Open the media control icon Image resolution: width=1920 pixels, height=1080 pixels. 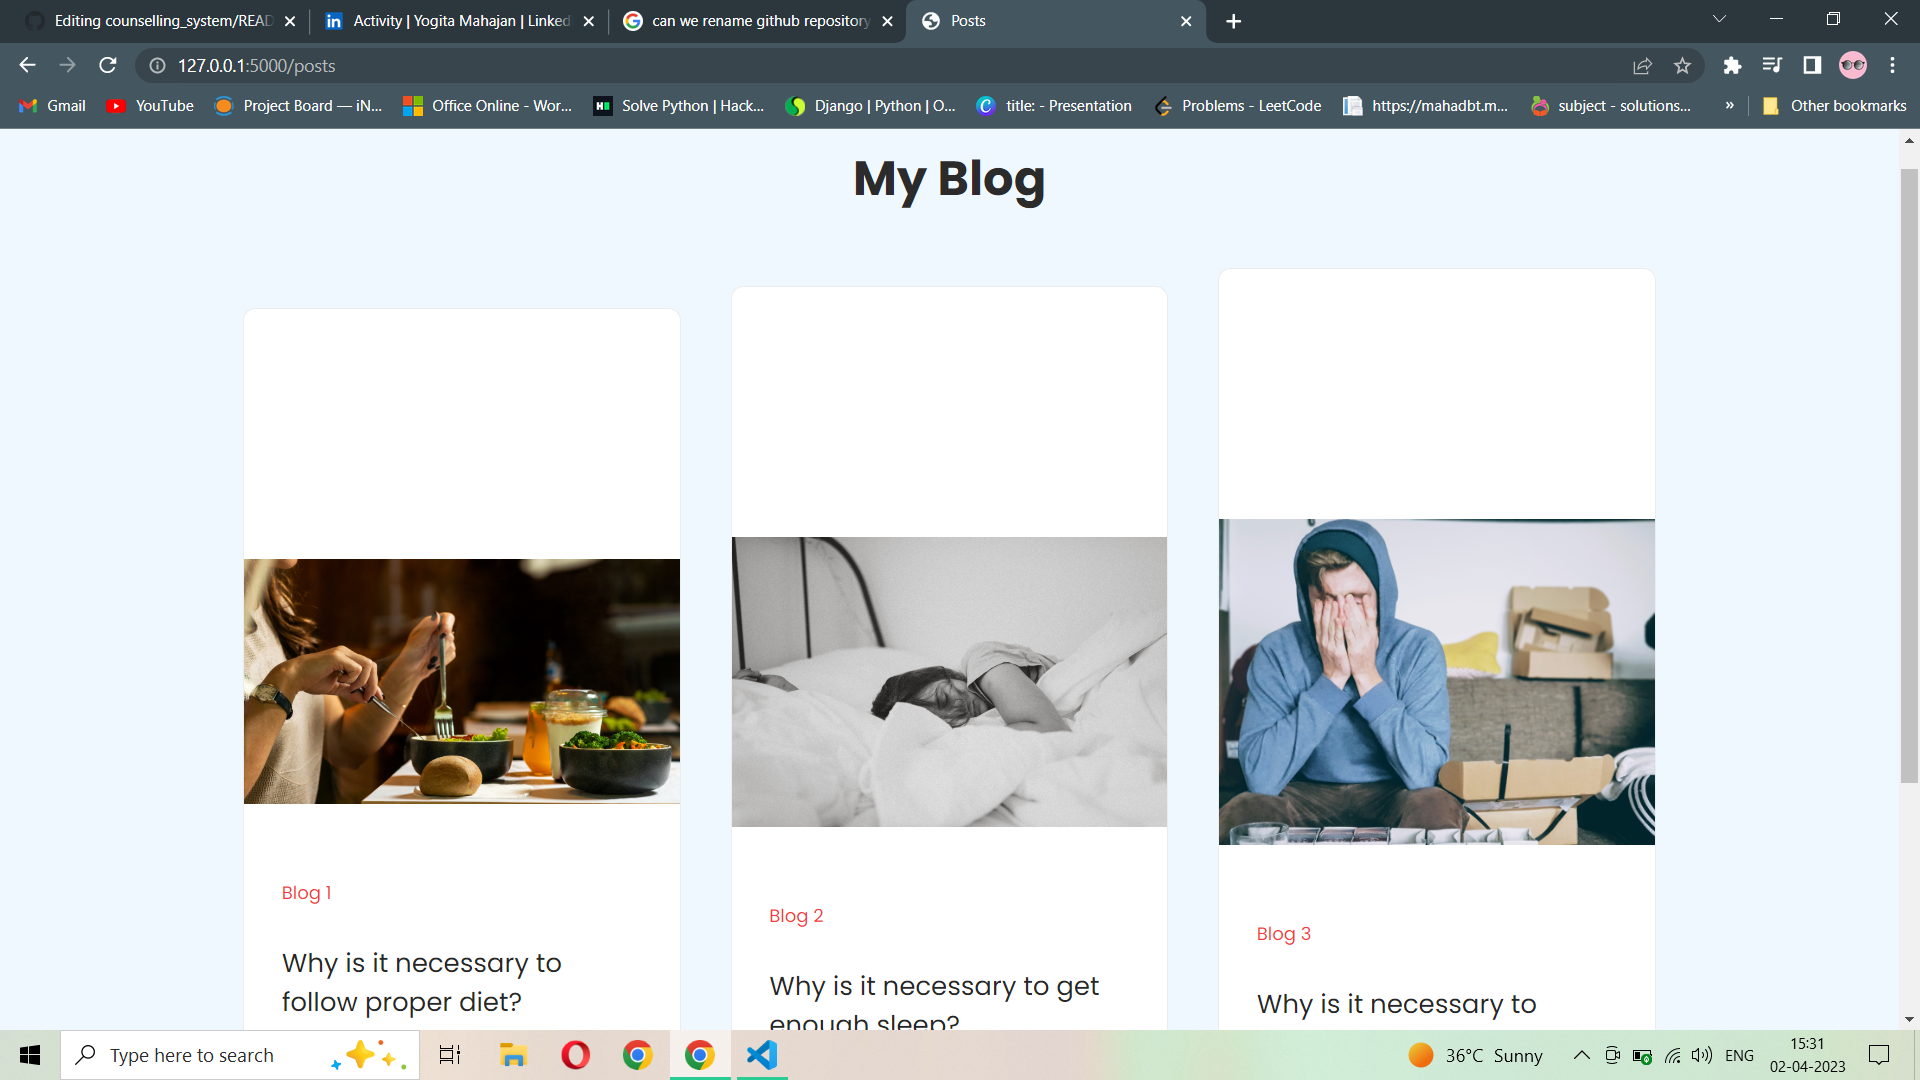tap(1772, 65)
